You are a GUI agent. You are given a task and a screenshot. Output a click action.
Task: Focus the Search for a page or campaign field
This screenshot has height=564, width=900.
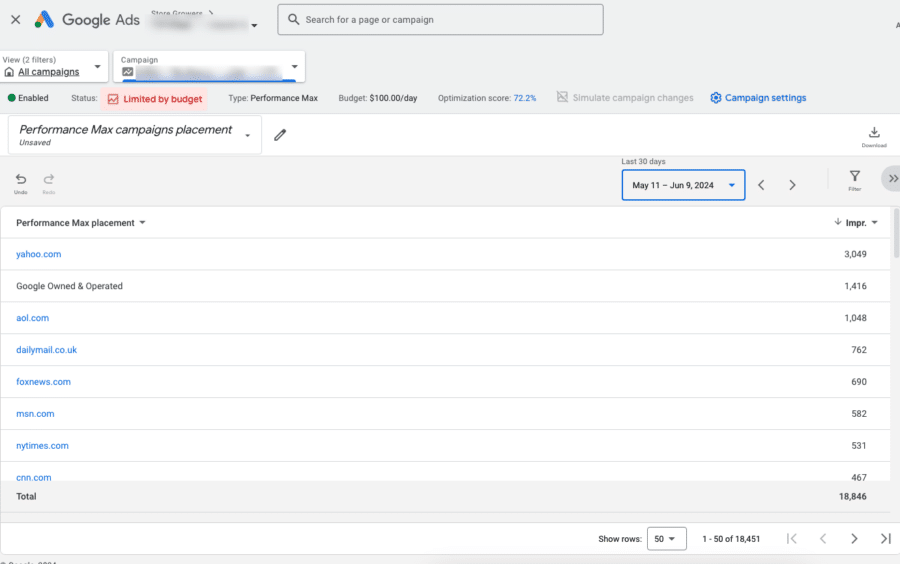440,20
